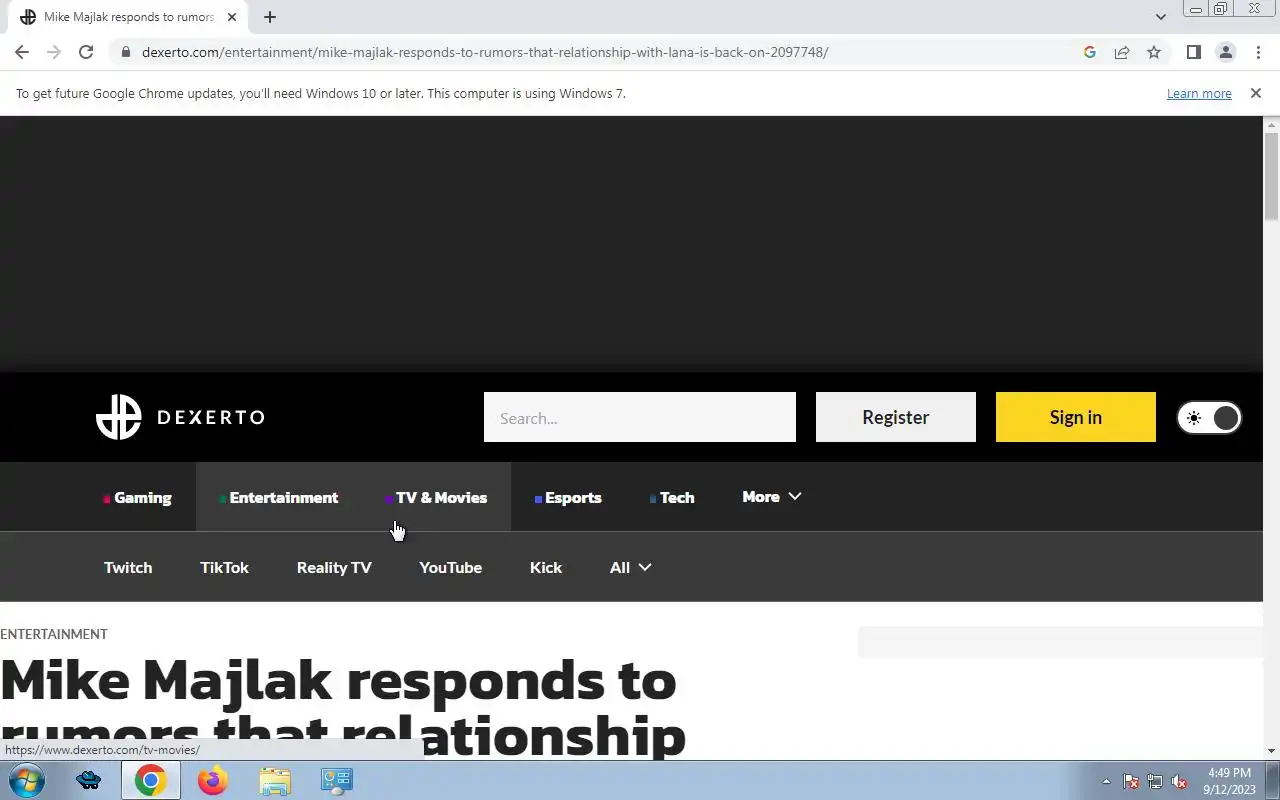Open the Esports section
1280x800 pixels.
(568, 497)
